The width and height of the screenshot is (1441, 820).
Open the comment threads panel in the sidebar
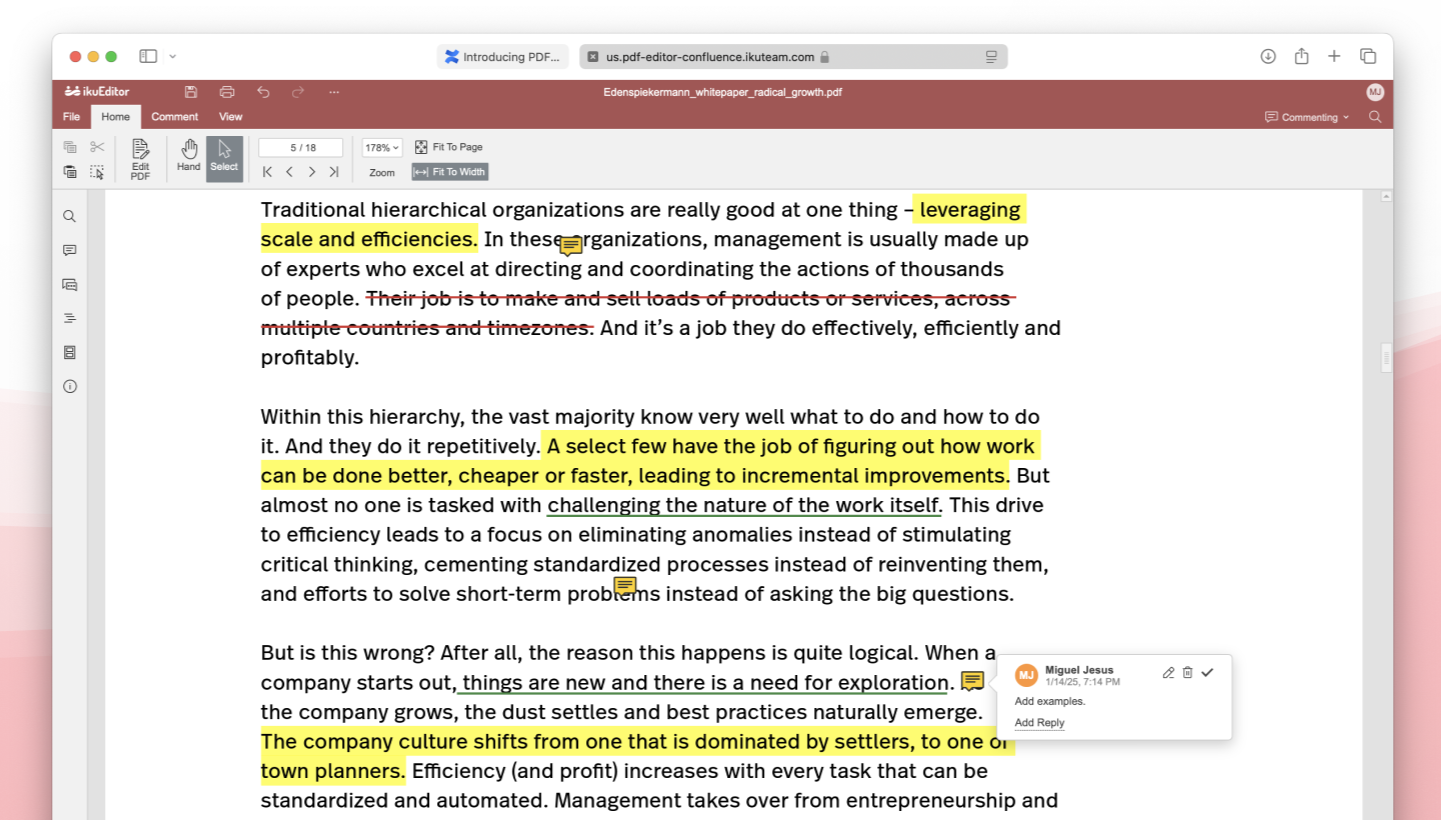70,284
